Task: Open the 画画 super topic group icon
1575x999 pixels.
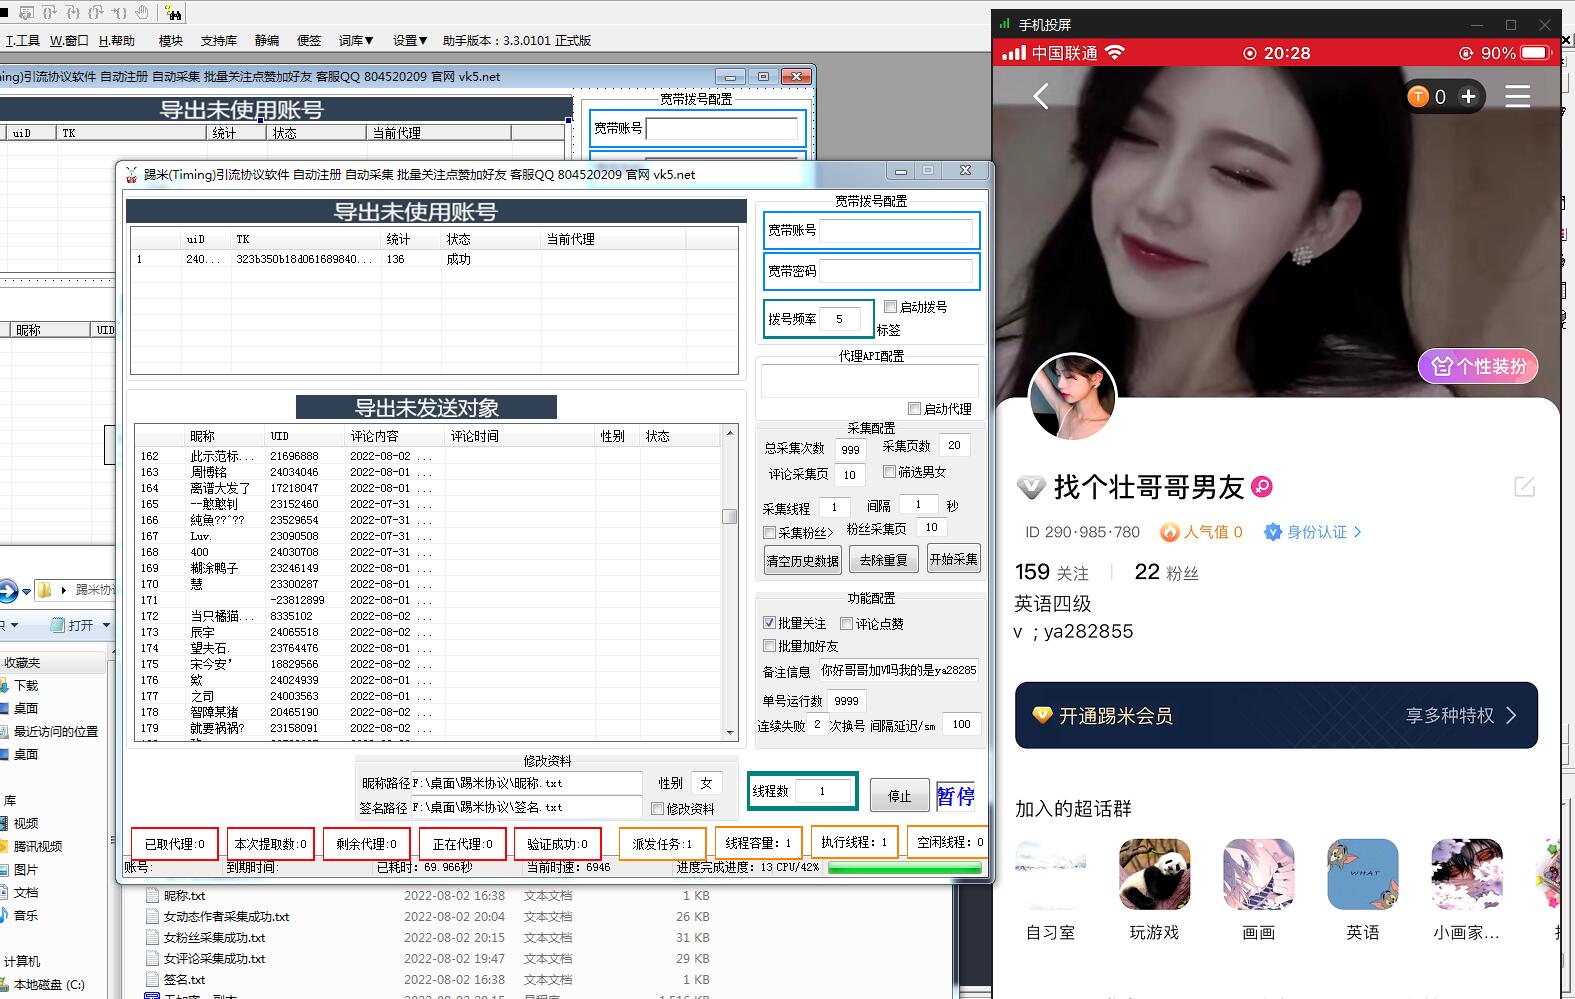Action: (x=1258, y=874)
